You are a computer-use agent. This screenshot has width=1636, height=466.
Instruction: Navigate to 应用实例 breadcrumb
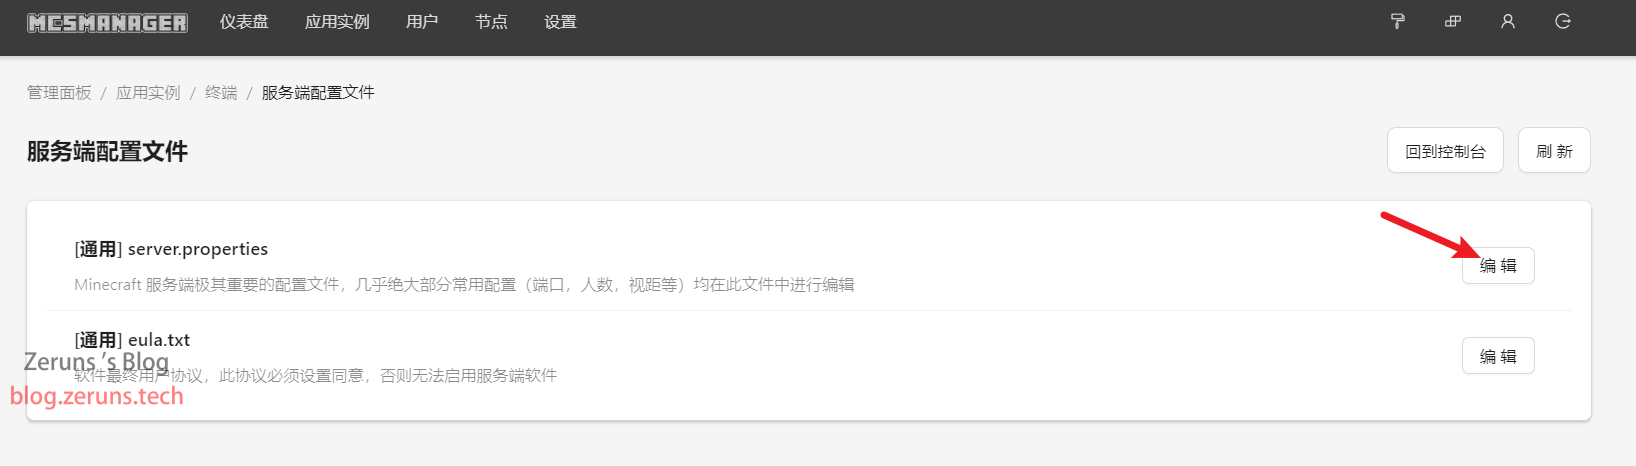click(x=148, y=92)
